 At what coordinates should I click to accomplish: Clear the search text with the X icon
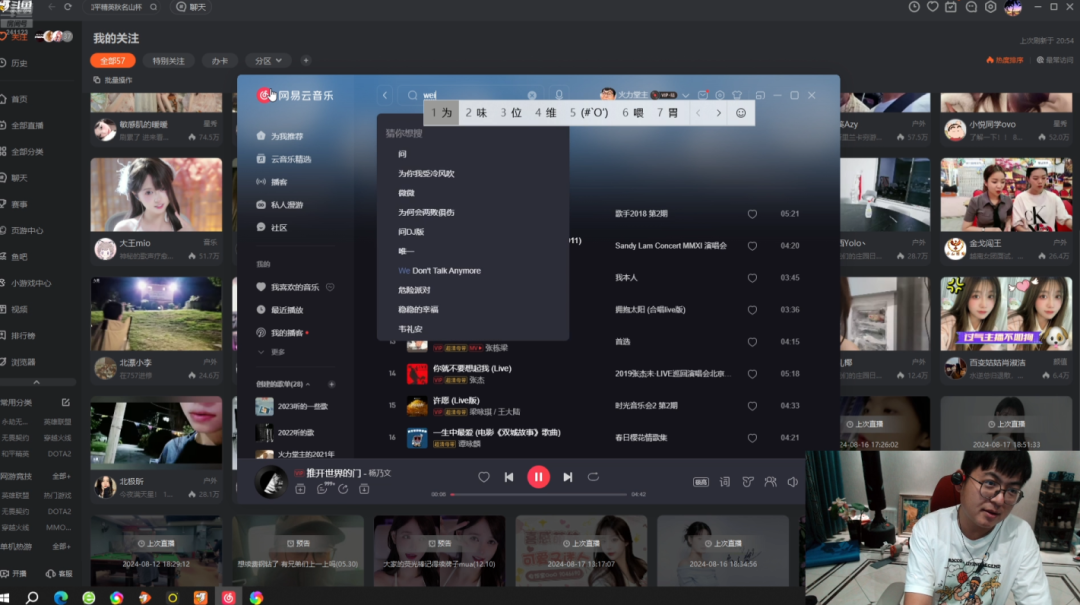(x=532, y=95)
